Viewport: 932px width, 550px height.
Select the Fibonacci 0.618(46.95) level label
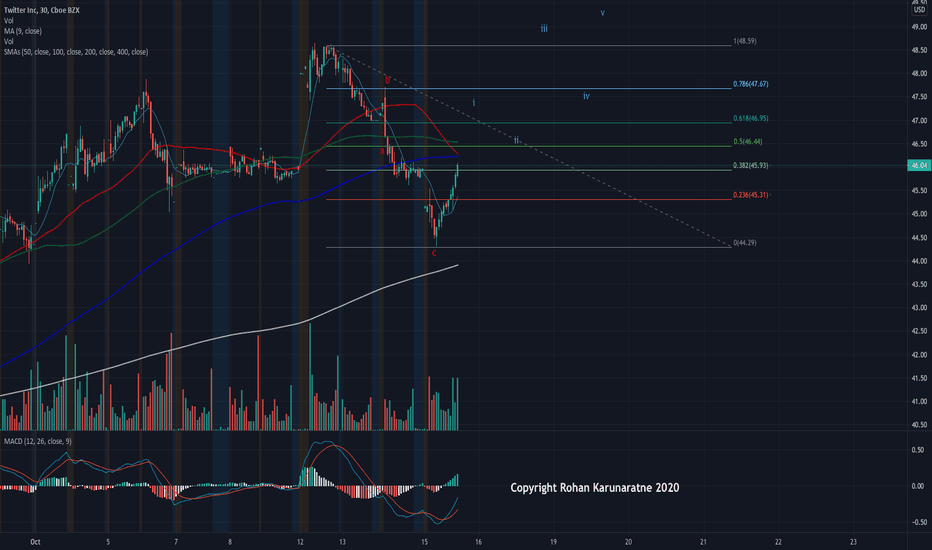click(751, 118)
